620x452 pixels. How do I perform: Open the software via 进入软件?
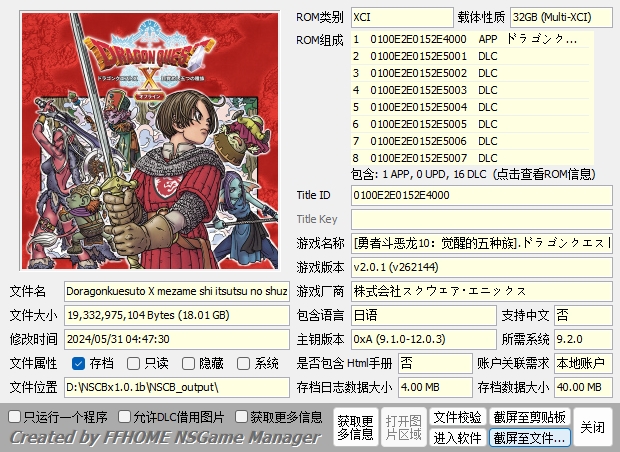pyautogui.click(x=457, y=438)
